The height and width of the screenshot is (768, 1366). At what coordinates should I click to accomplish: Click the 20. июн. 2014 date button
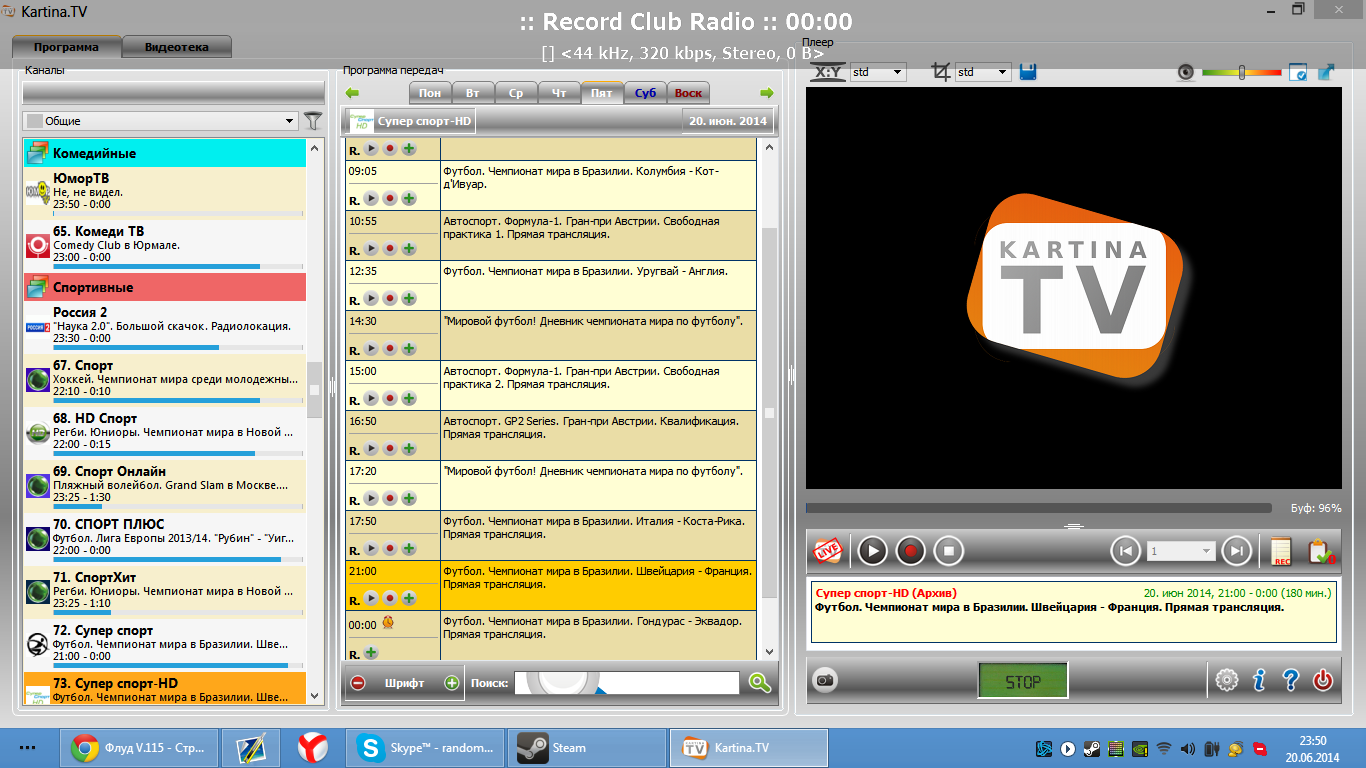727,121
